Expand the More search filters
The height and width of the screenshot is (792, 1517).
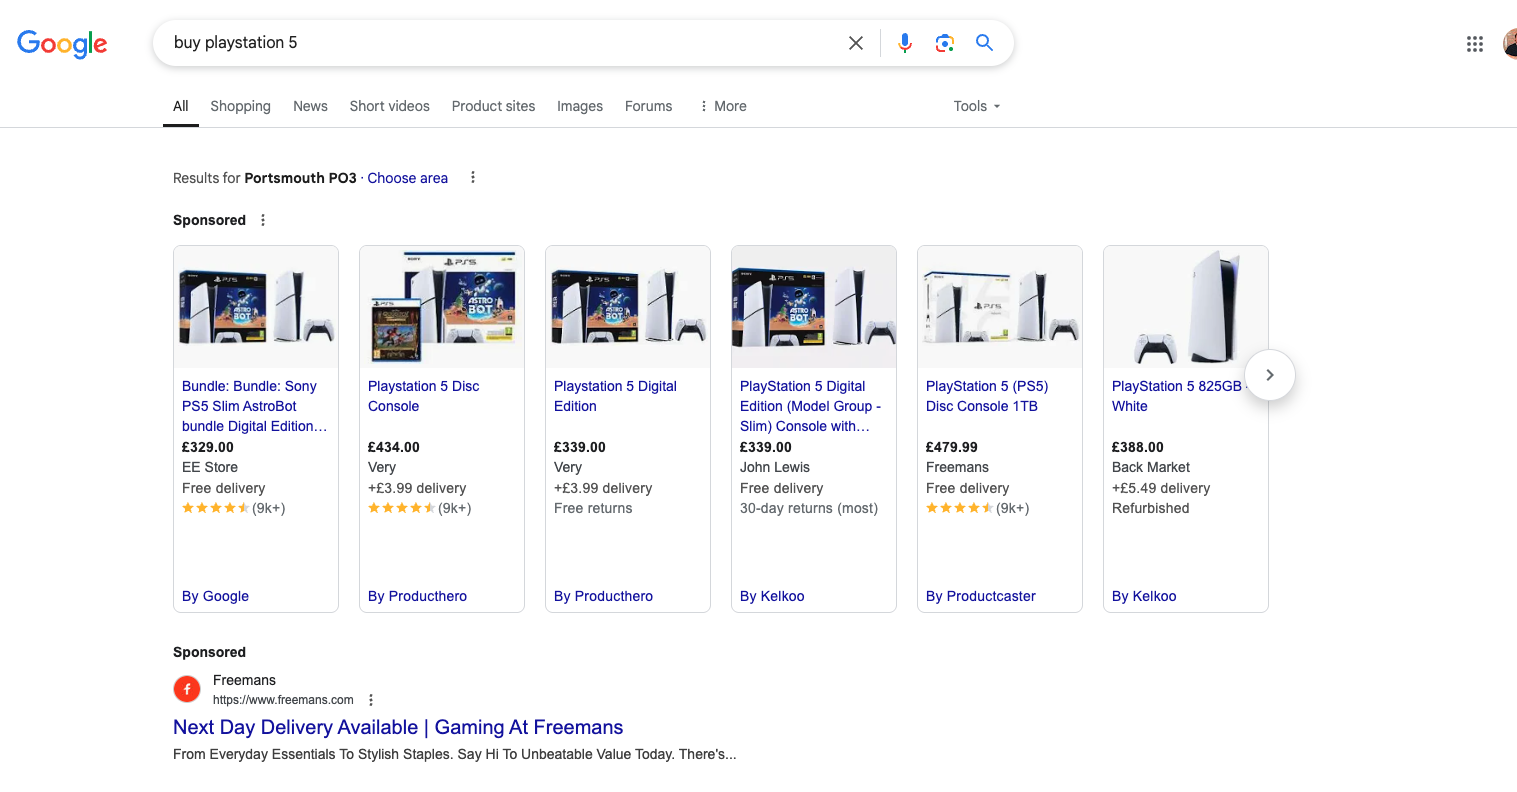coord(723,106)
